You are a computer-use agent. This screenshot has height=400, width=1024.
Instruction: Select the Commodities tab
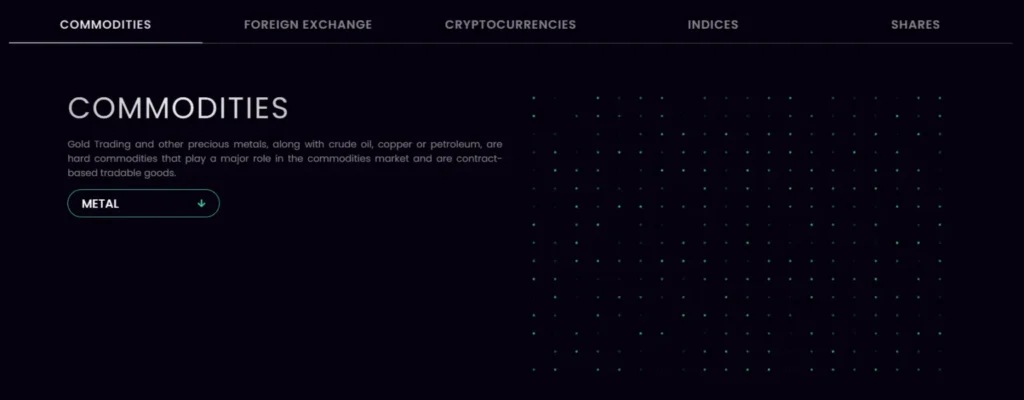[x=105, y=24]
